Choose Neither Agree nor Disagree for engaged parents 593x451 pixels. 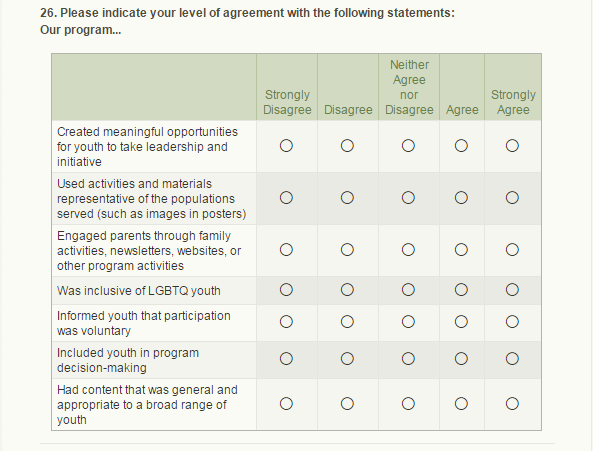point(408,250)
